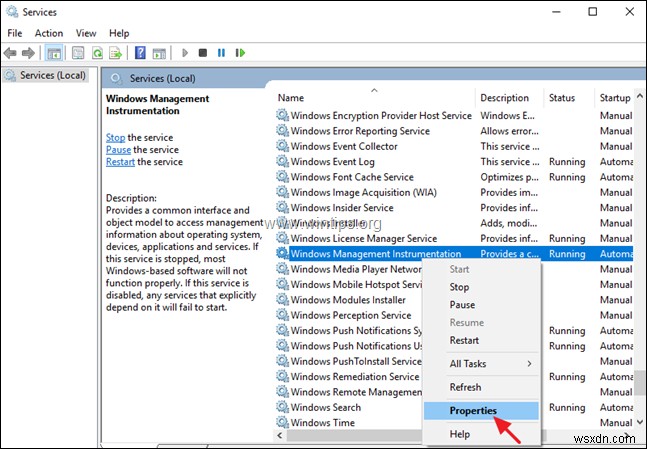Click the Restart the service link
The image size is (647, 449).
(x=120, y=162)
